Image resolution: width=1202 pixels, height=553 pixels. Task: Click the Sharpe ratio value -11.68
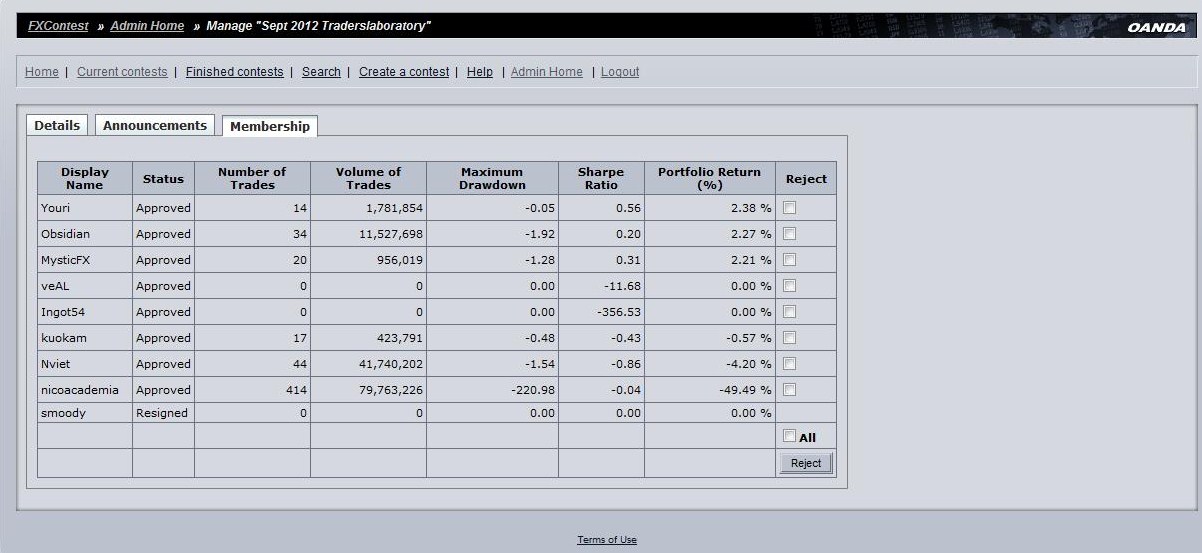[622, 286]
